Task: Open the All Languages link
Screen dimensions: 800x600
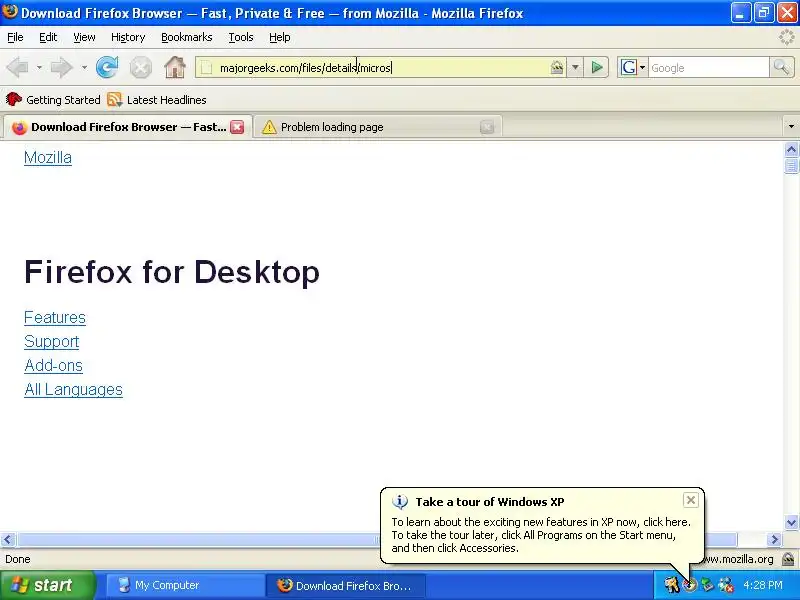Action: (x=73, y=389)
